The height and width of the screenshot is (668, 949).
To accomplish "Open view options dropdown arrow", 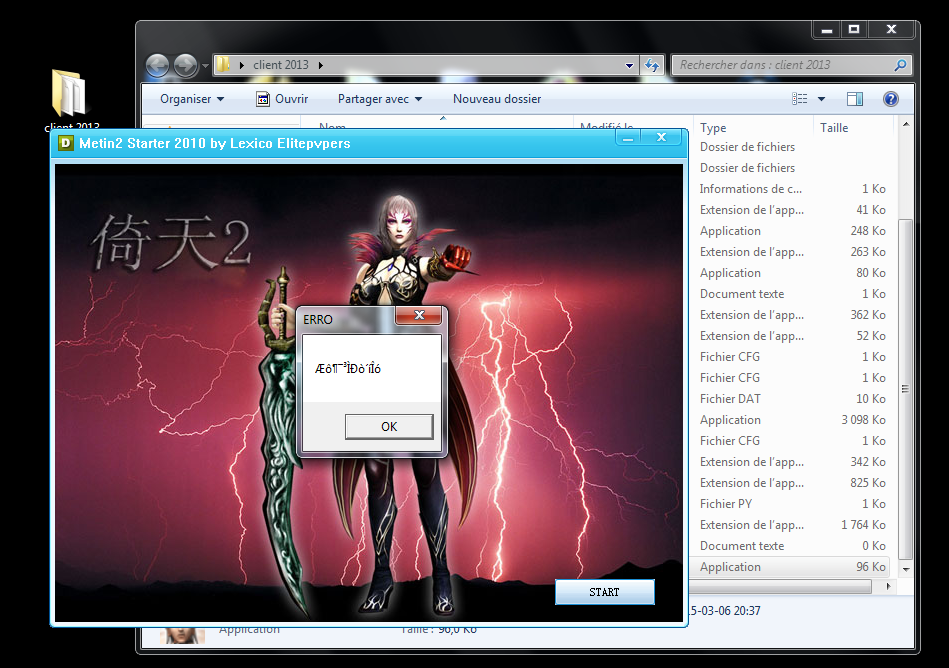I will click(x=821, y=99).
